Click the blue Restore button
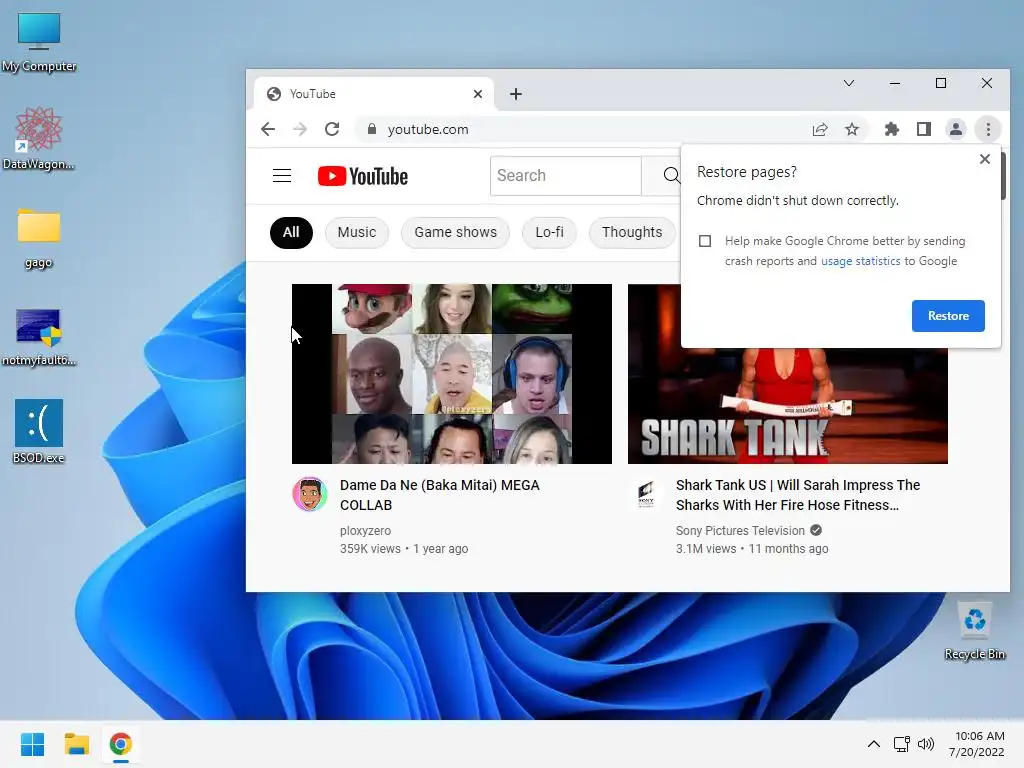The image size is (1024, 768). click(x=948, y=316)
